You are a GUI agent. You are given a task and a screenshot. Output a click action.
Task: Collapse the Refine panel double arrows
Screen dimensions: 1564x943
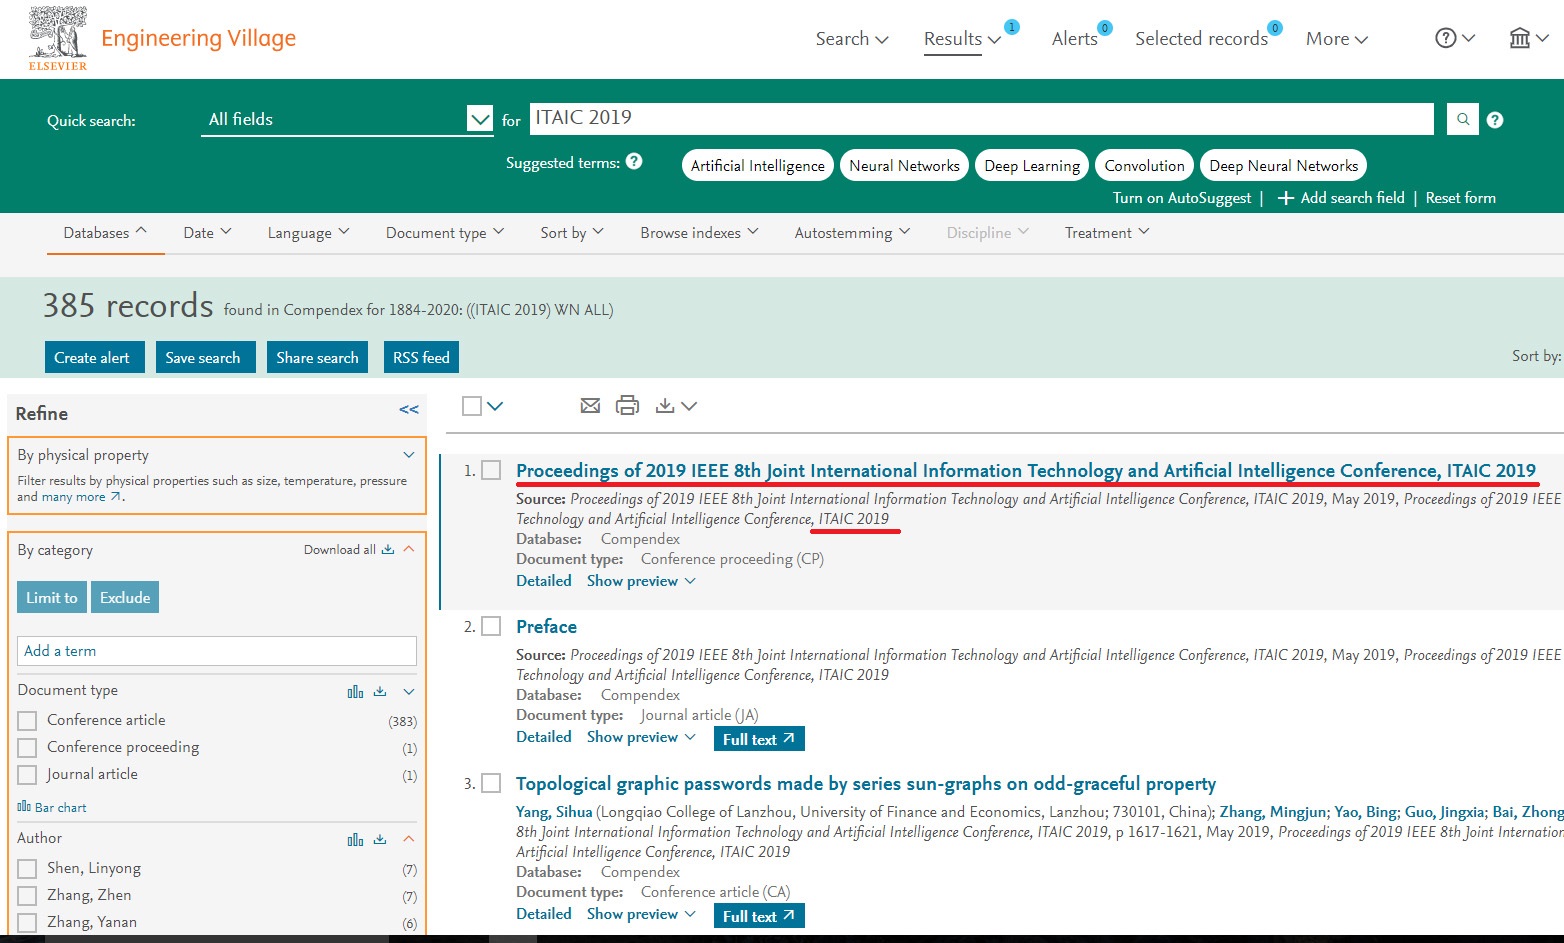pos(409,409)
